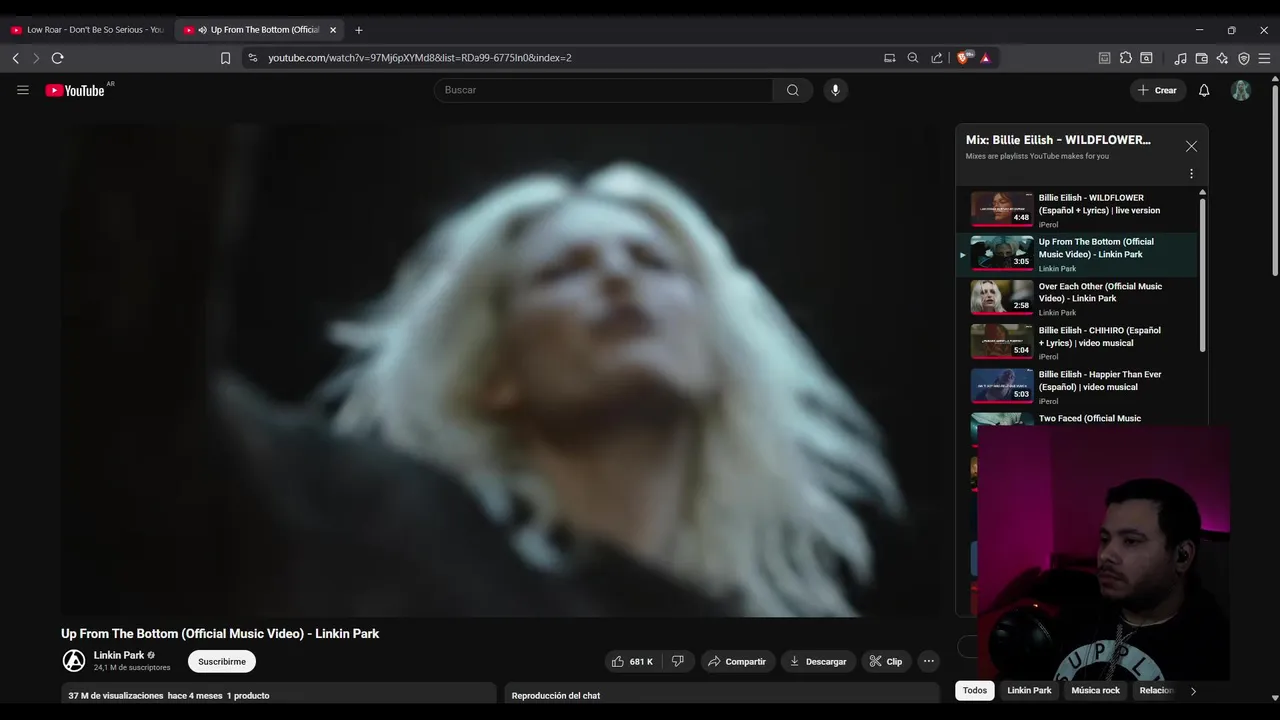Click the video player to pause

500,370
